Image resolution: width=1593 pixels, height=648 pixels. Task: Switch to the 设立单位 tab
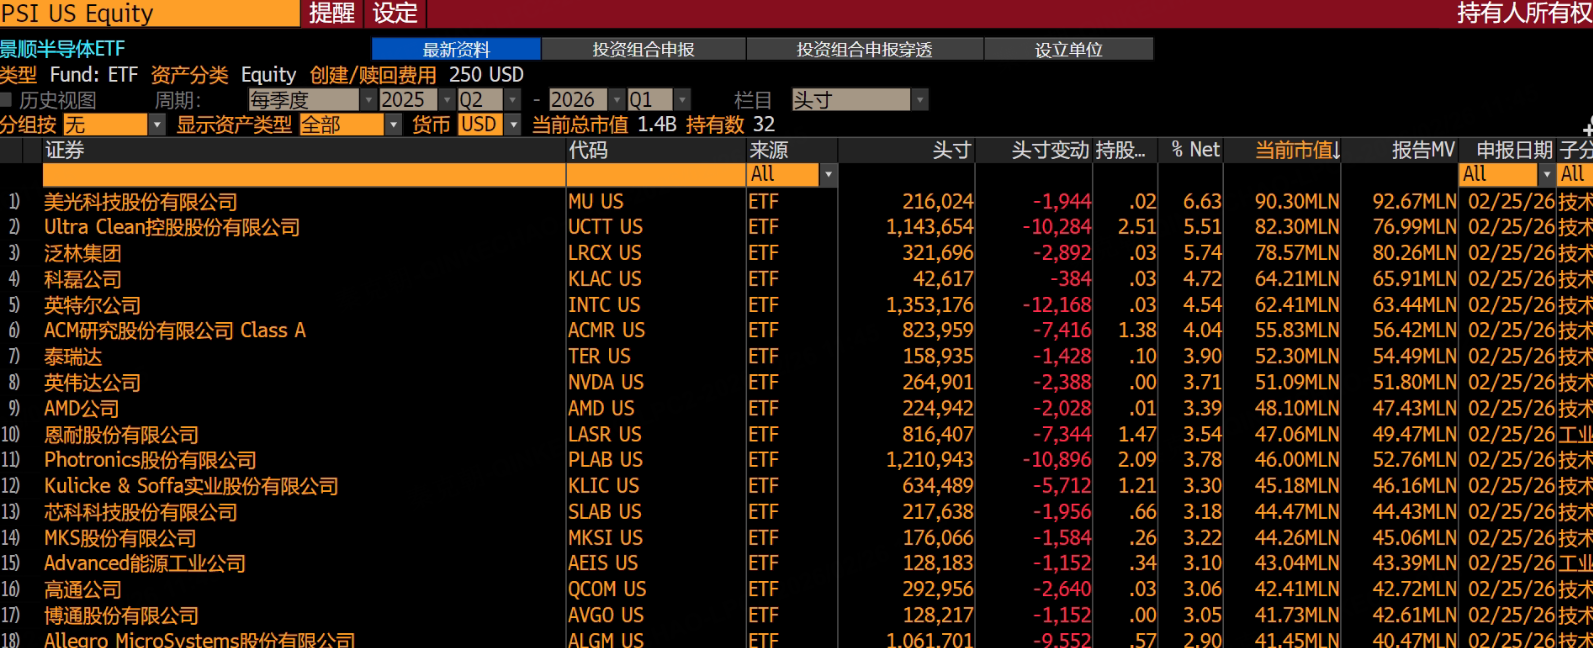(x=1068, y=49)
